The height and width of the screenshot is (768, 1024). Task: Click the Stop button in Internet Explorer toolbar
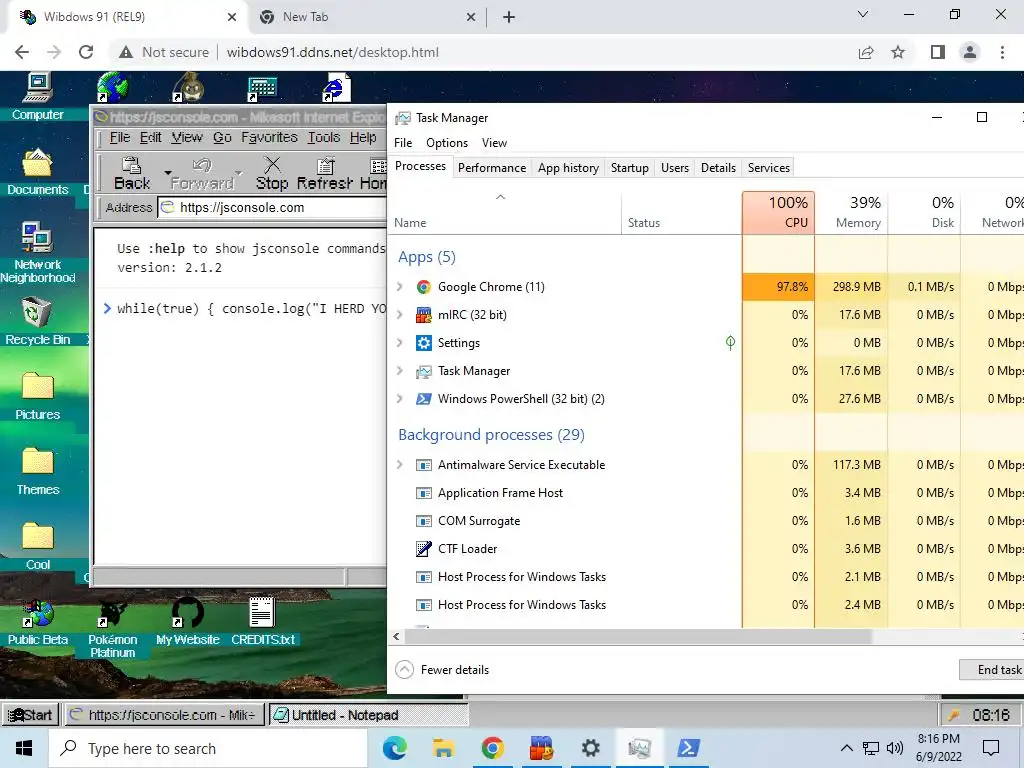tap(272, 173)
